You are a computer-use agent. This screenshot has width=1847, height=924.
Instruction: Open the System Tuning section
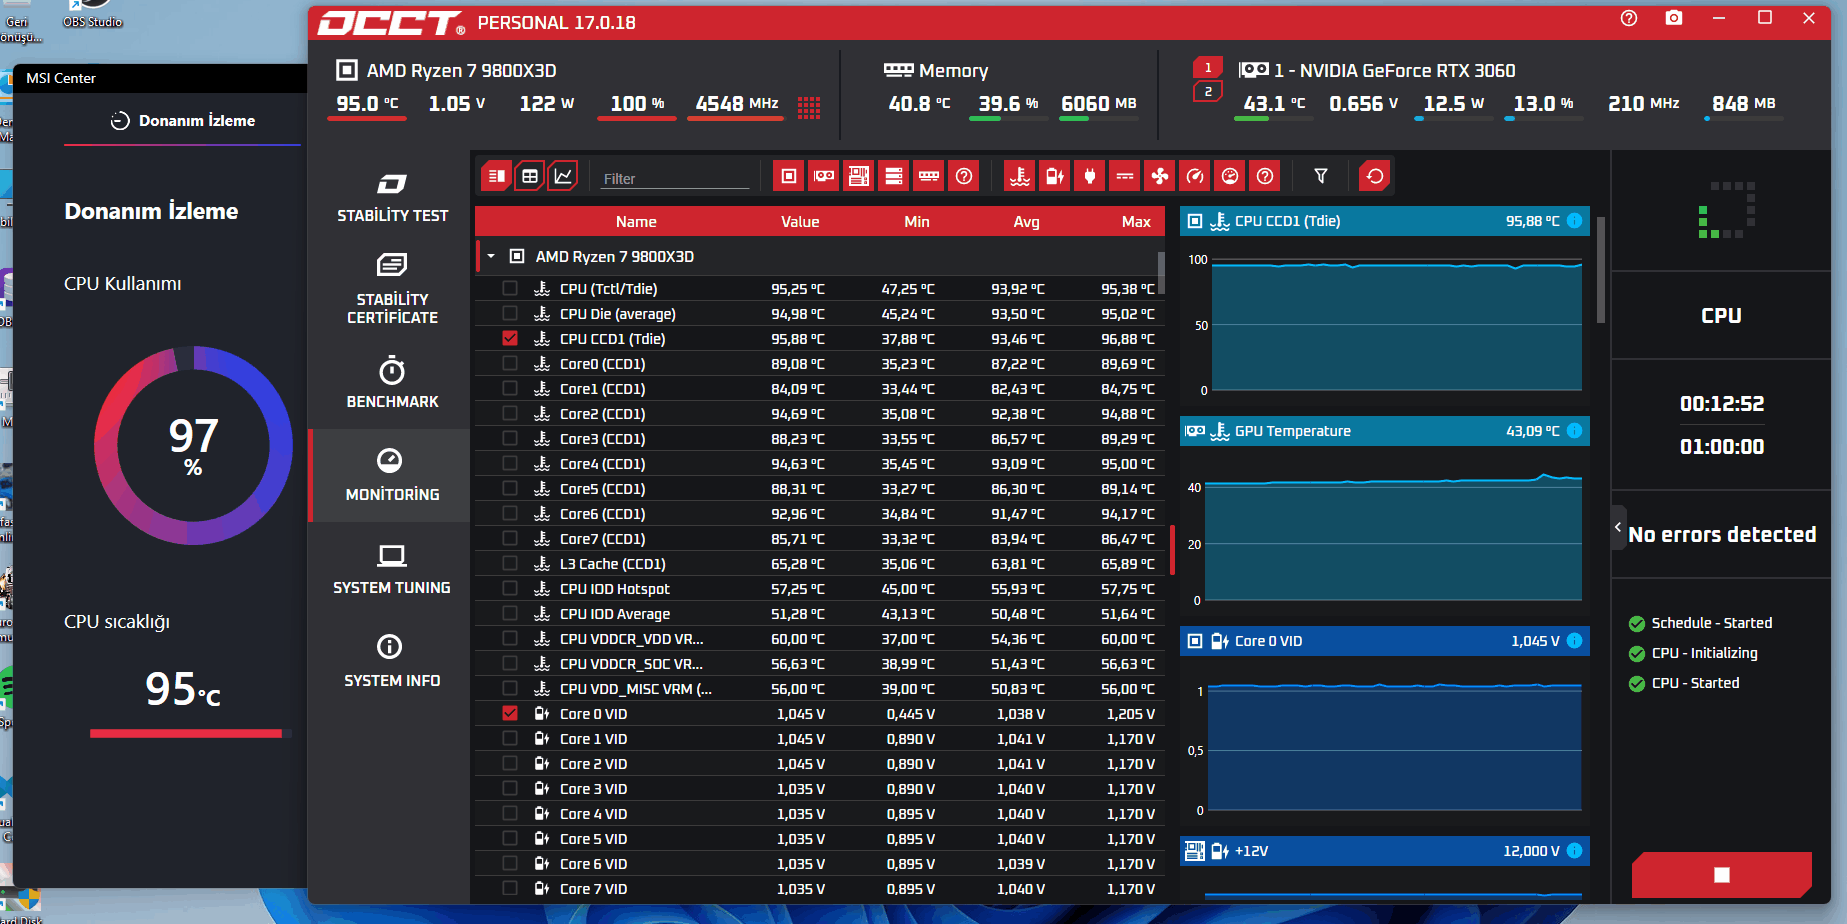392,569
